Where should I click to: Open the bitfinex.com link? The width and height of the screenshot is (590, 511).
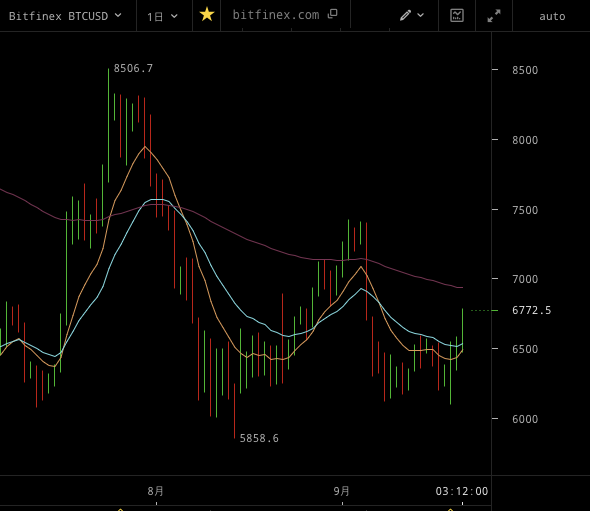coord(276,15)
